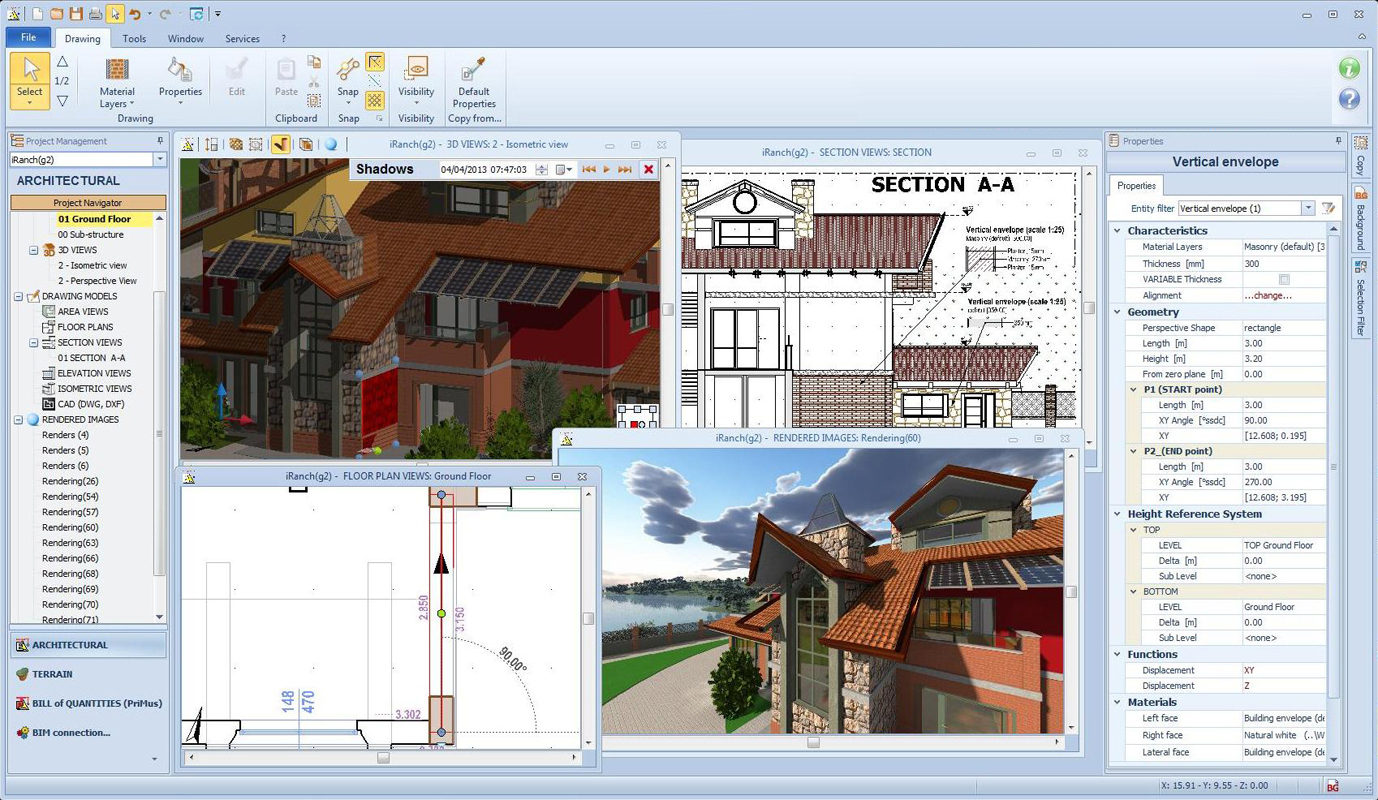Click the green info icon

pos(1349,68)
